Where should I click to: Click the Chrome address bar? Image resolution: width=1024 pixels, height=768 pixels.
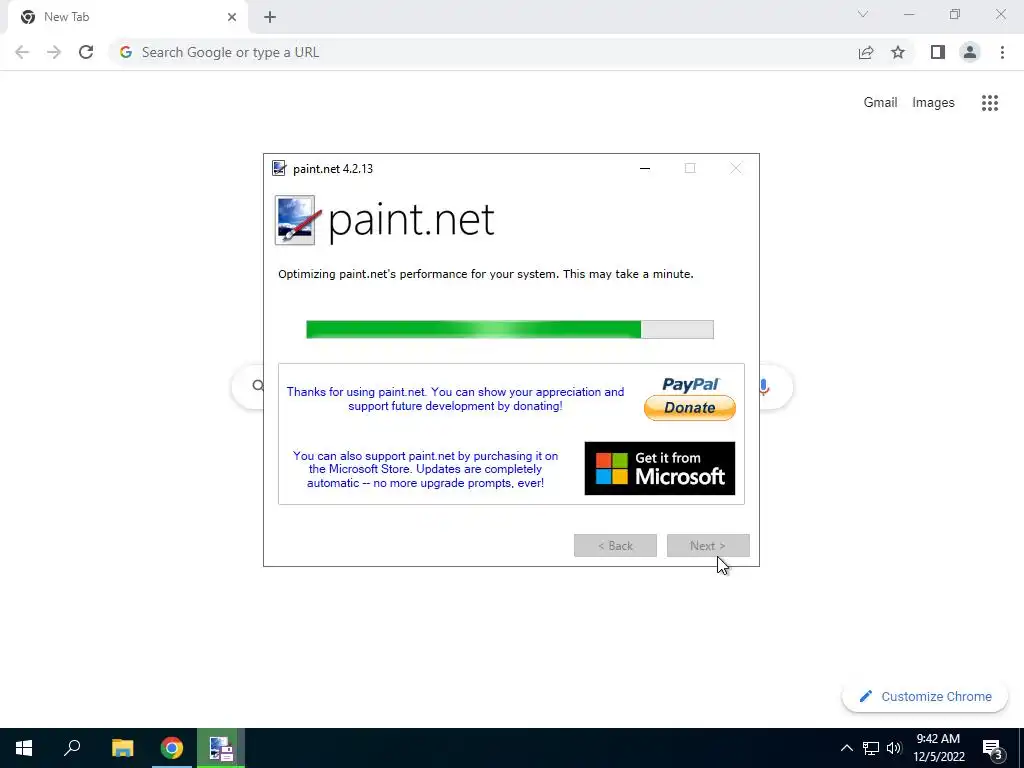coord(483,52)
